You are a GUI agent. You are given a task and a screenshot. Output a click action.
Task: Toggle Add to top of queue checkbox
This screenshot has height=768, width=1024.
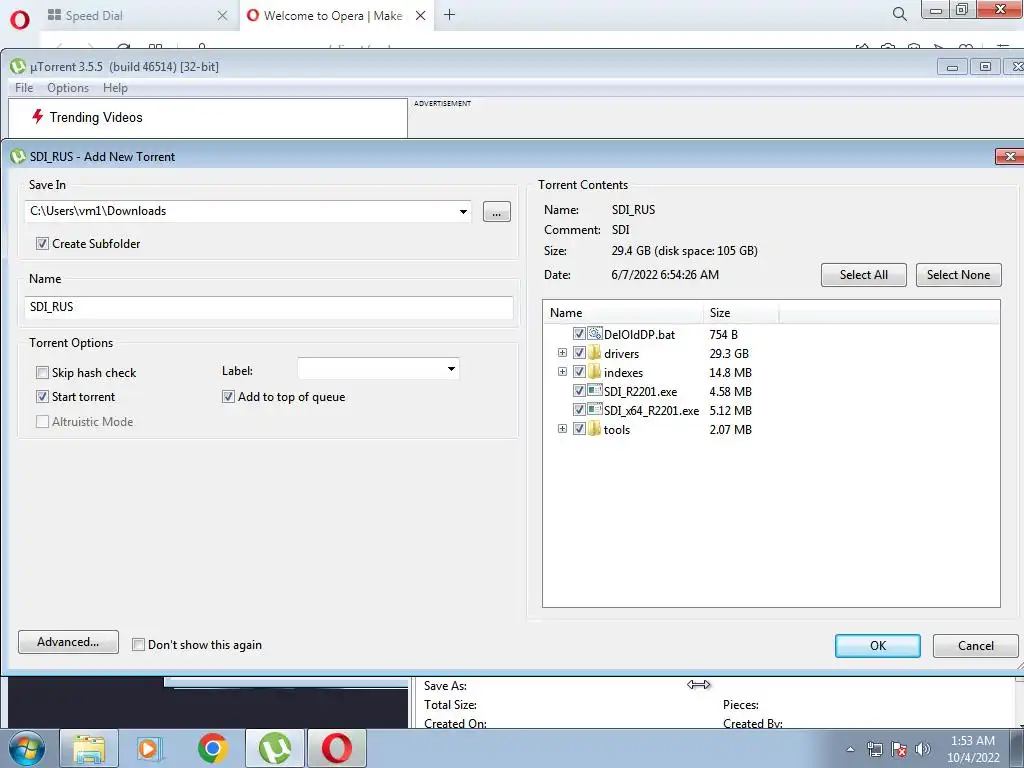click(228, 396)
